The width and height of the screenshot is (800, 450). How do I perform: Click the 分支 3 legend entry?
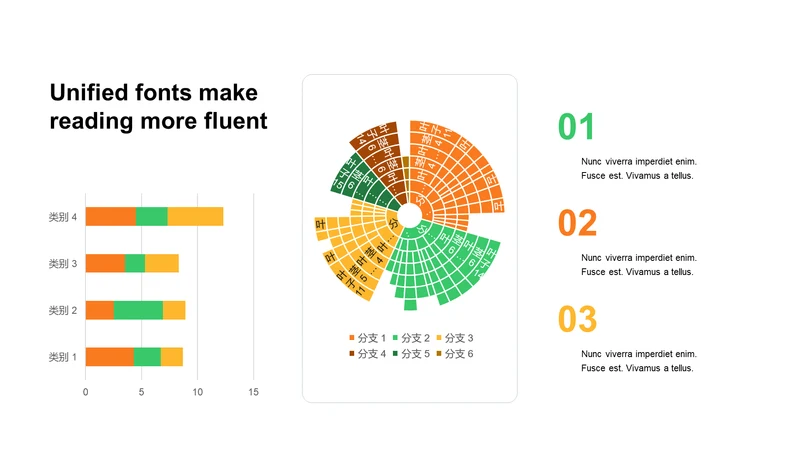pyautogui.click(x=455, y=338)
